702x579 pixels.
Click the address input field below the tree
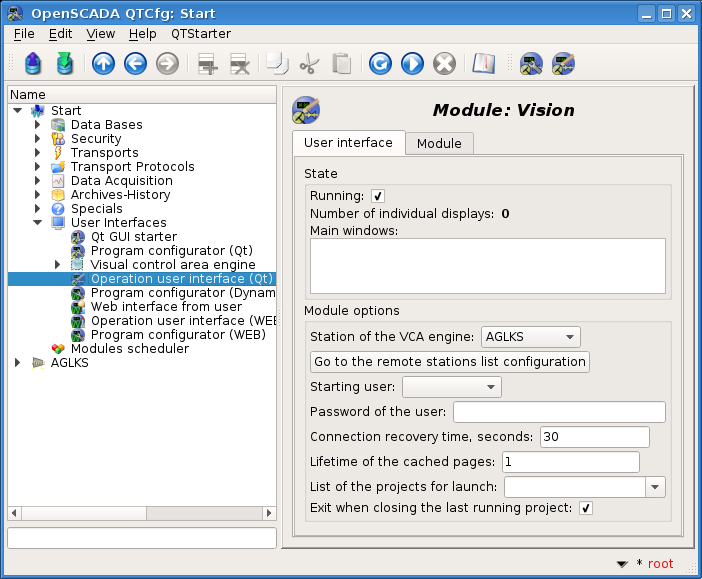[142, 538]
